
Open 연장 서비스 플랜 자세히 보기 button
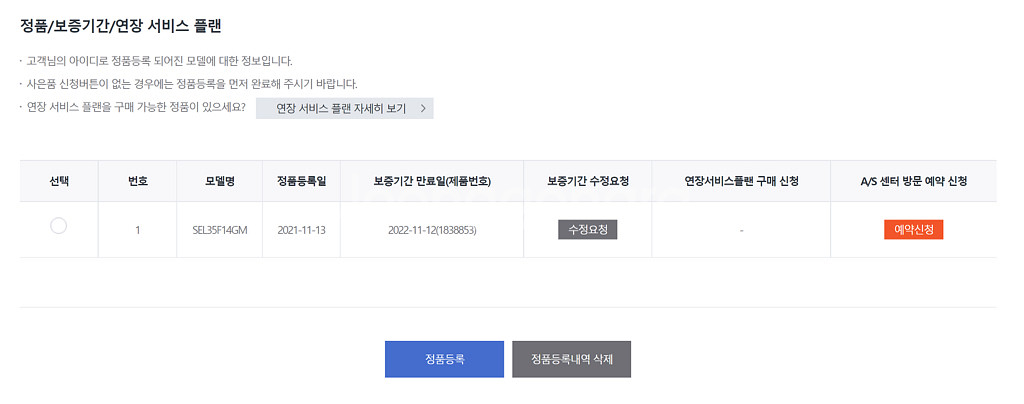pyautogui.click(x=344, y=108)
